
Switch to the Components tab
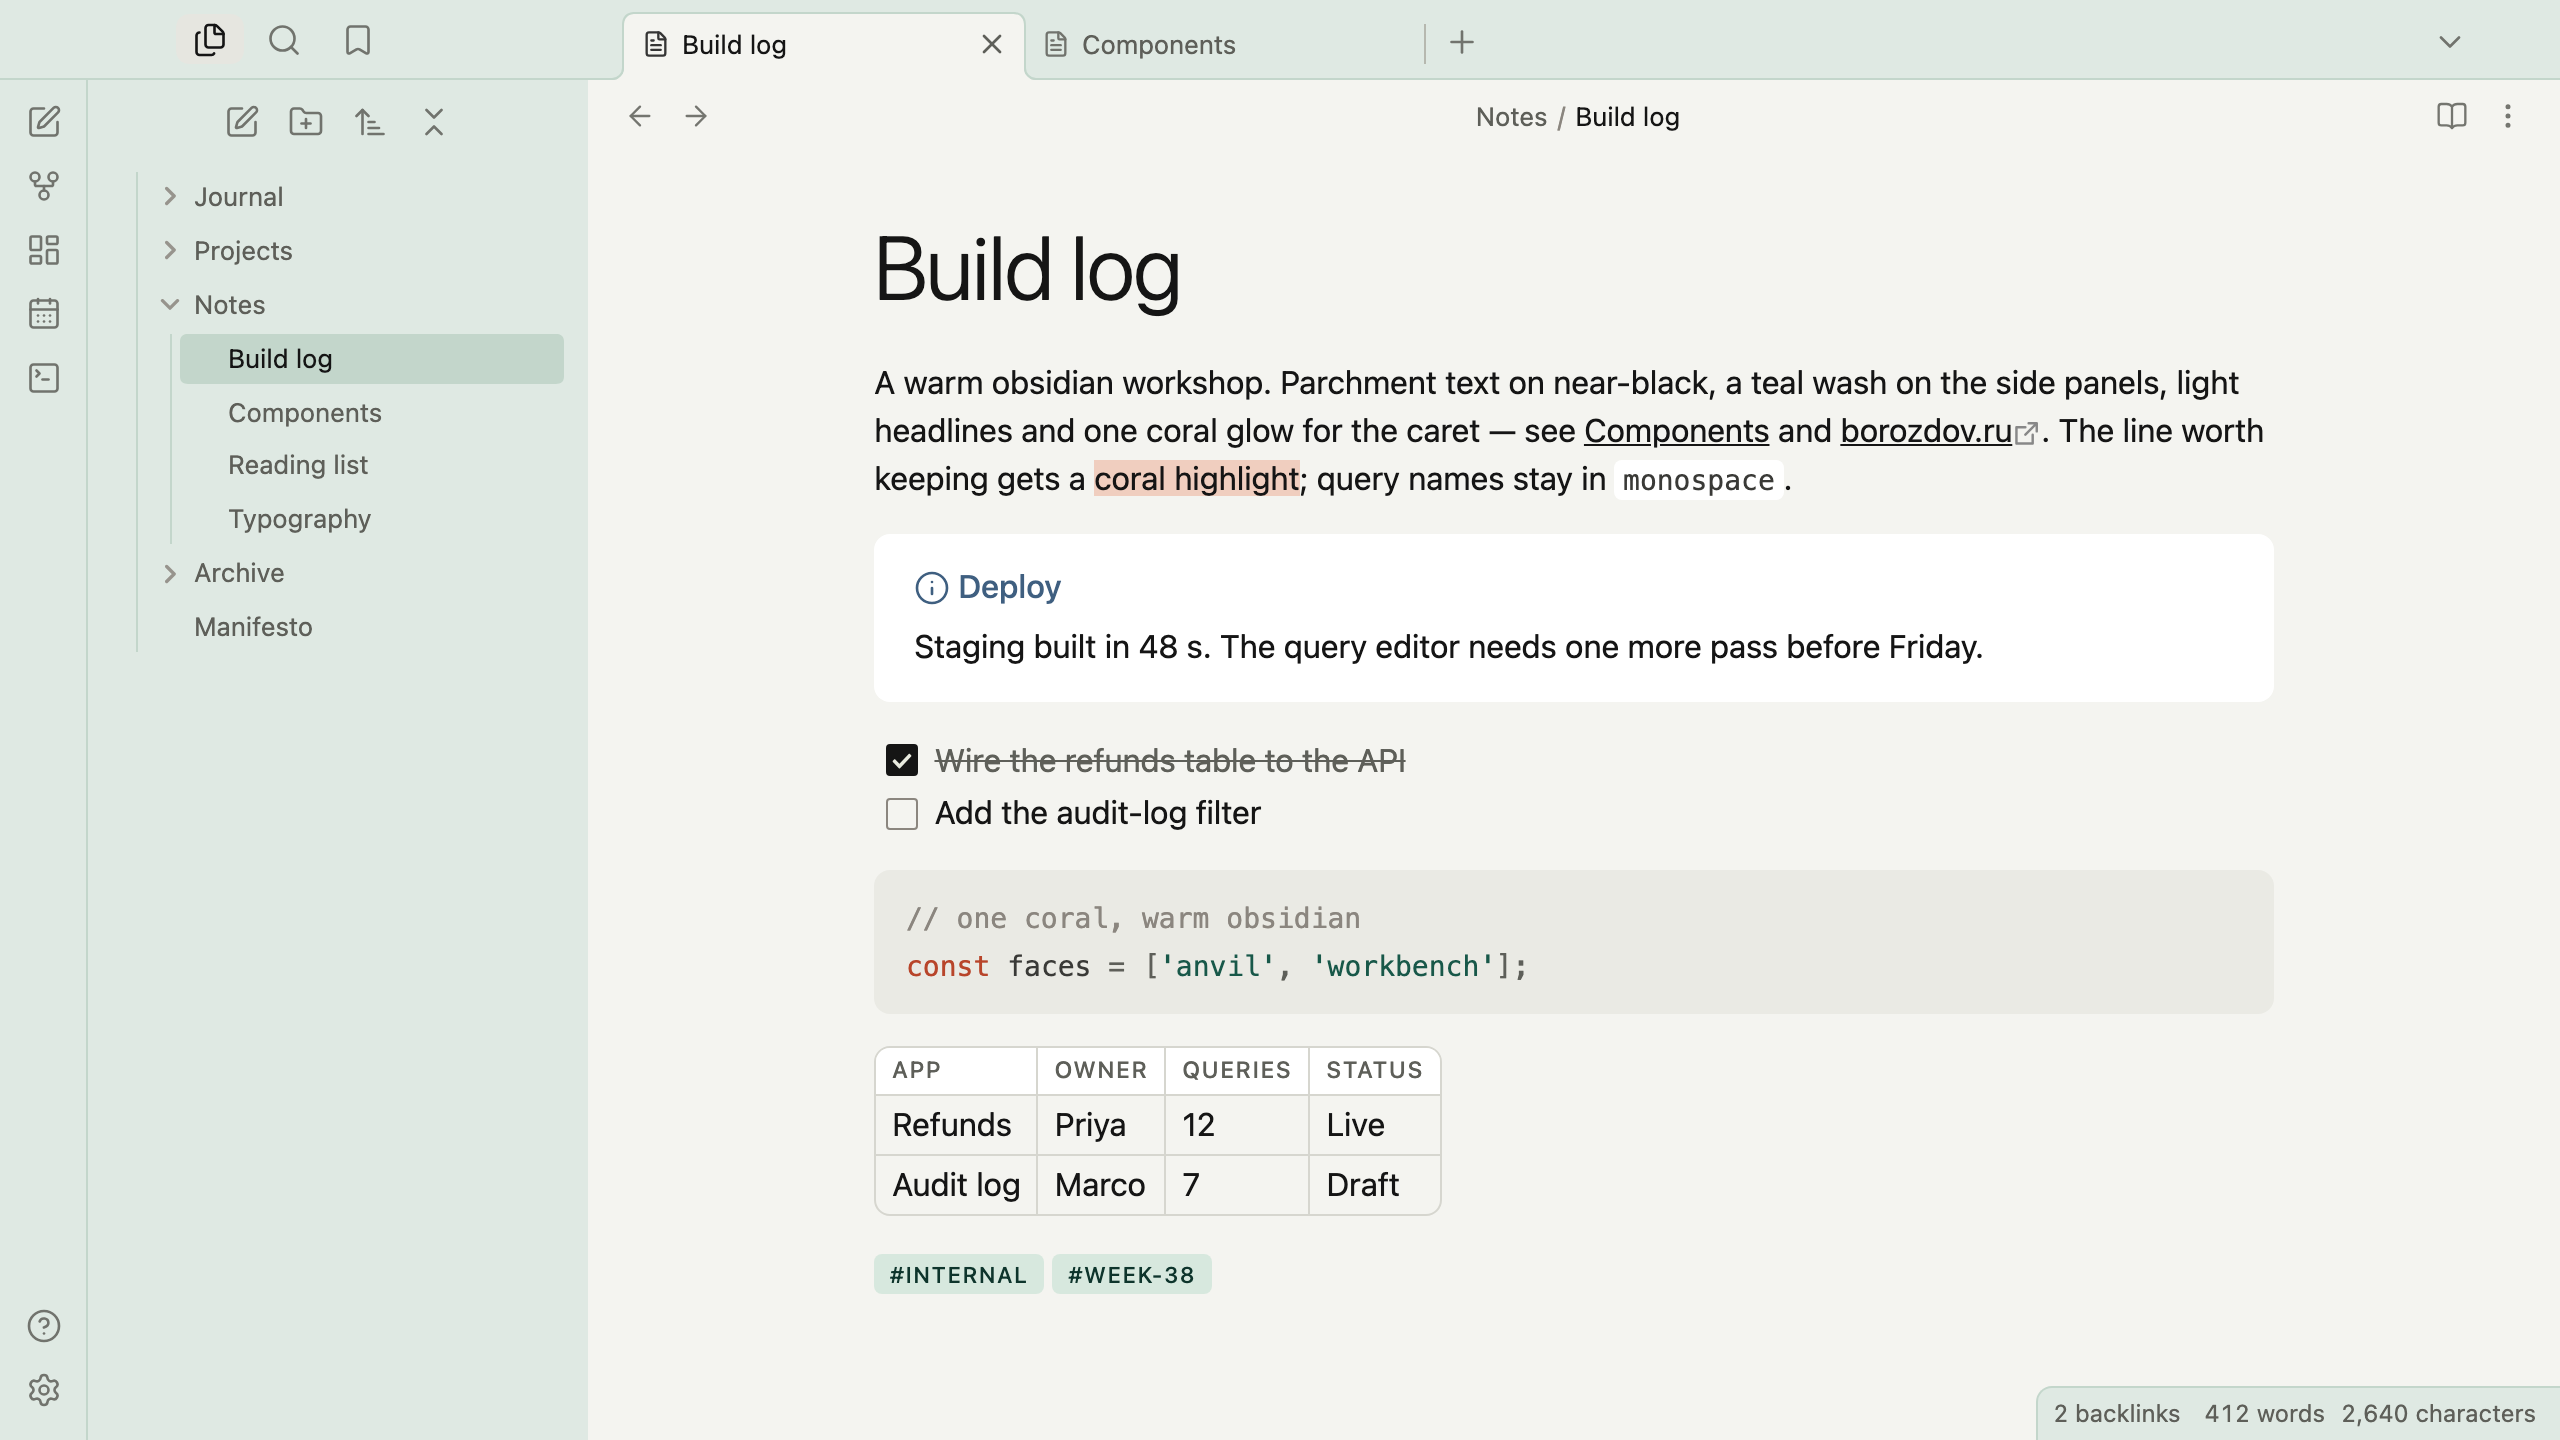pos(1226,45)
